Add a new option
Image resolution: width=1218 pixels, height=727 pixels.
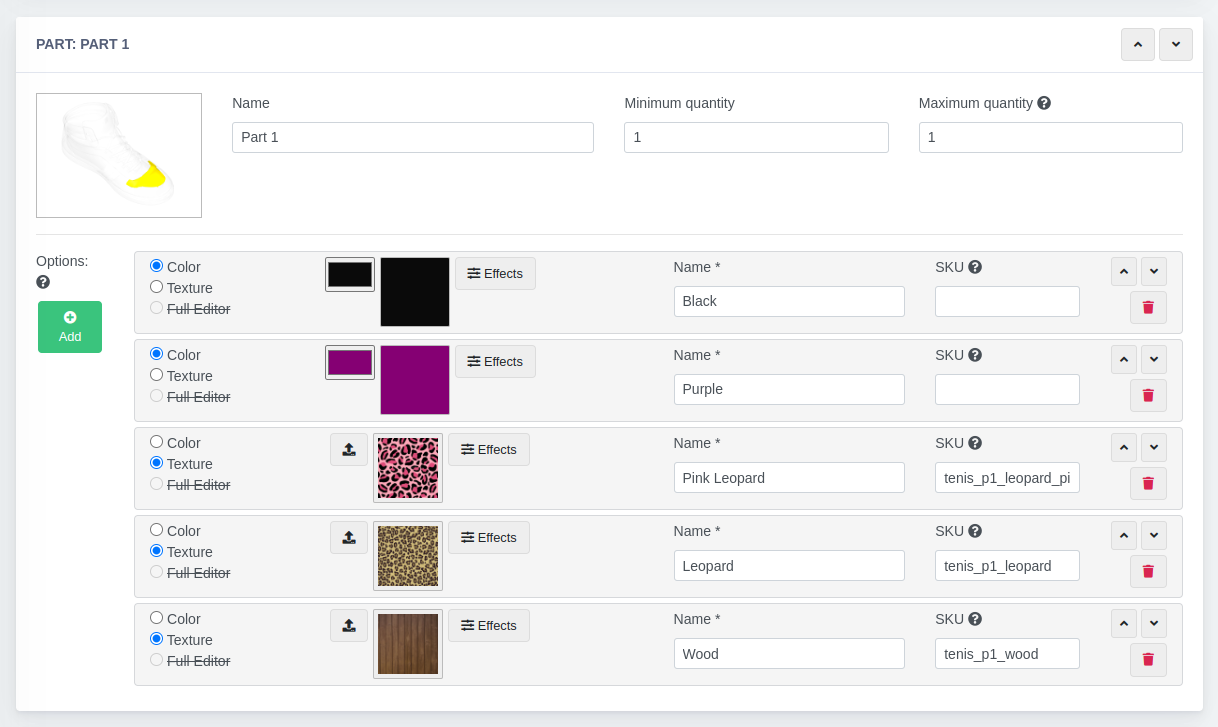[x=70, y=327]
